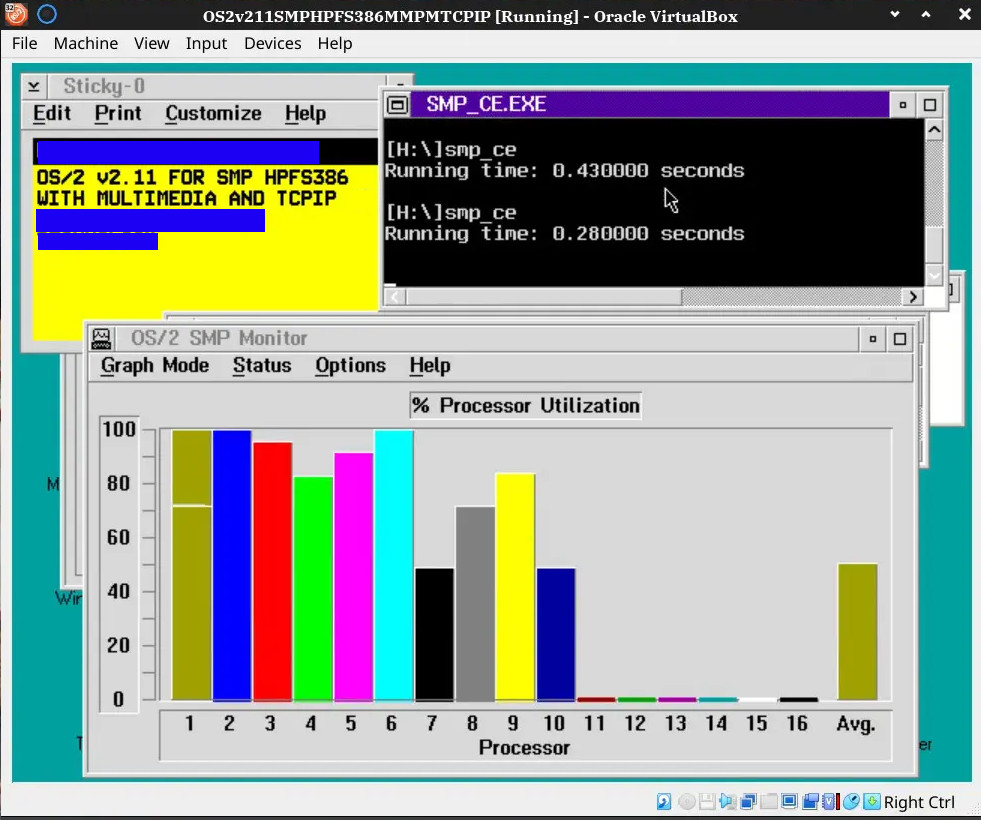Click the '100' y-axis label
The width and height of the screenshot is (981, 820).
(119, 429)
